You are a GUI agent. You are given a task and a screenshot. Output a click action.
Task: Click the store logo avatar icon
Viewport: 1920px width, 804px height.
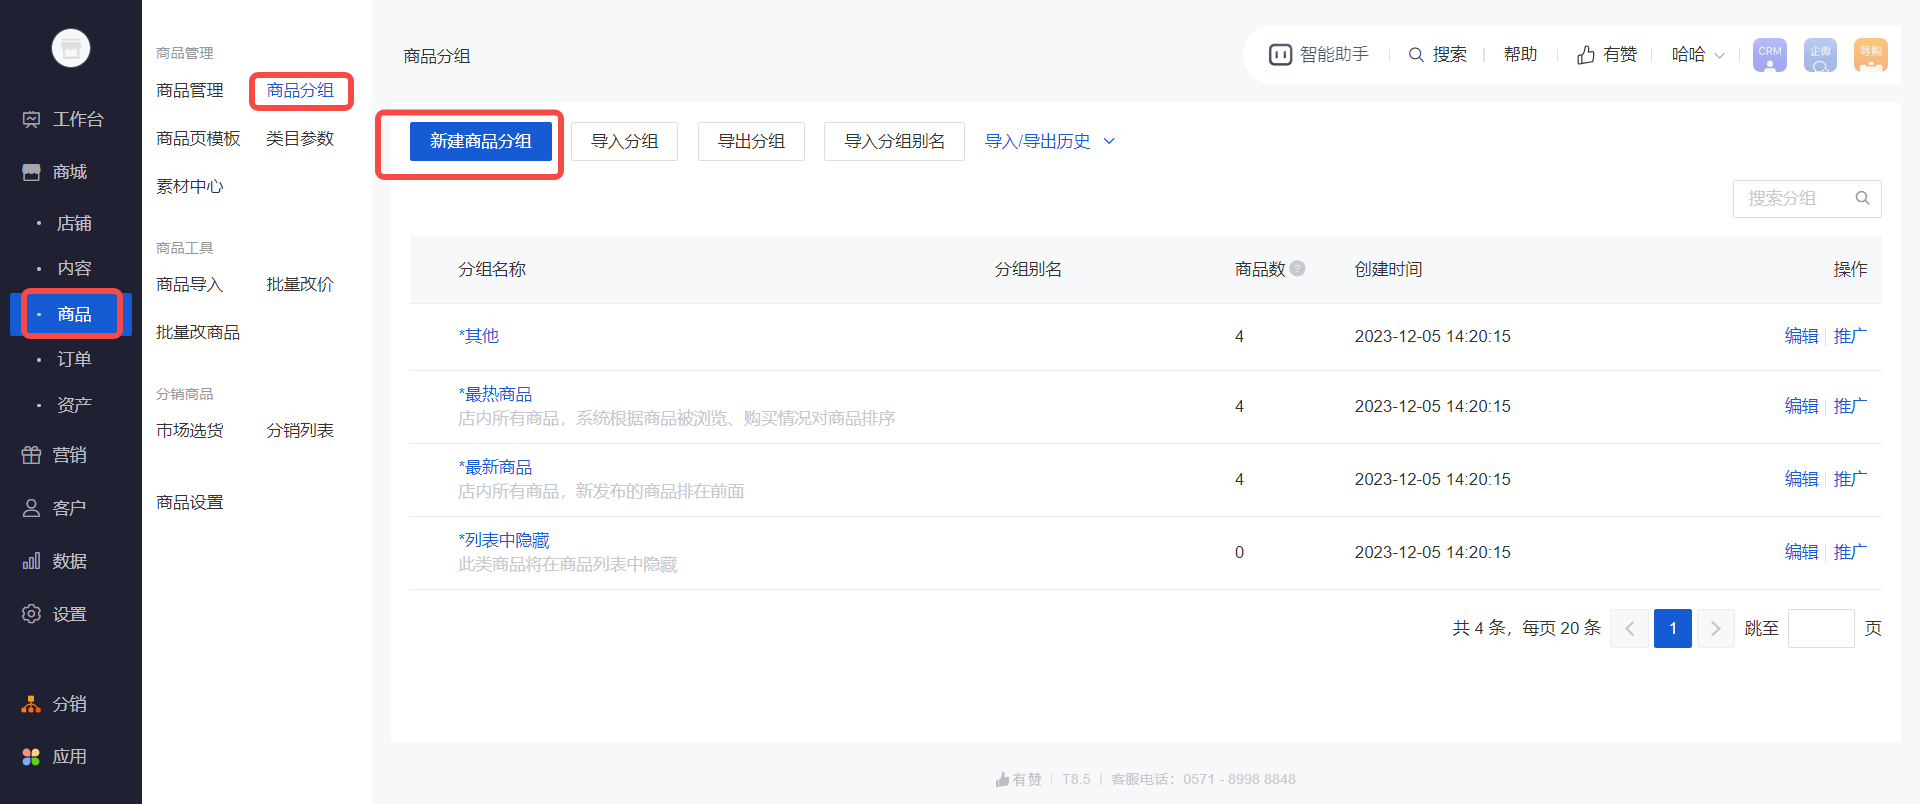(71, 48)
